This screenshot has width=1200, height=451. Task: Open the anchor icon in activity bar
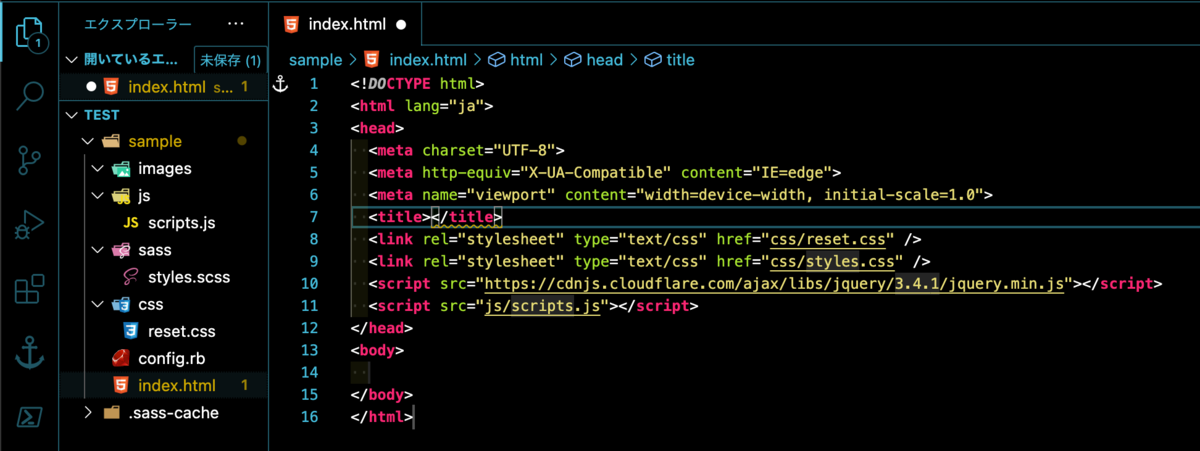pos(30,352)
